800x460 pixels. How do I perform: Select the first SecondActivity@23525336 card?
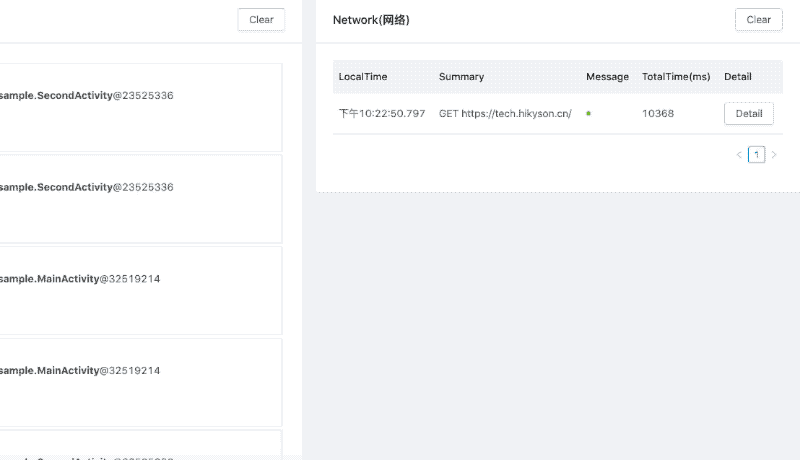[x=141, y=108]
